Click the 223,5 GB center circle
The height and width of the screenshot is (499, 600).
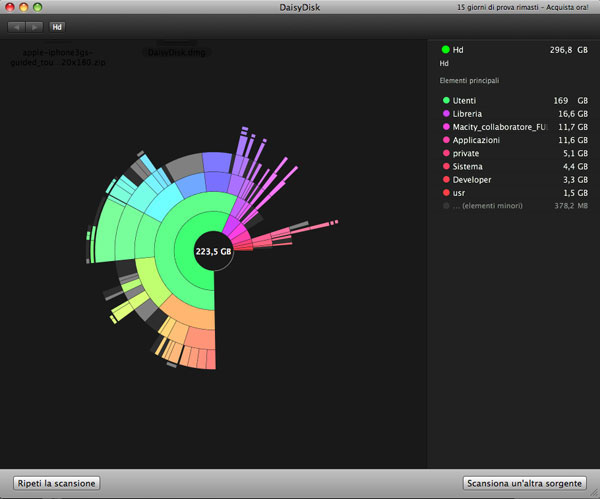pyautogui.click(x=212, y=253)
